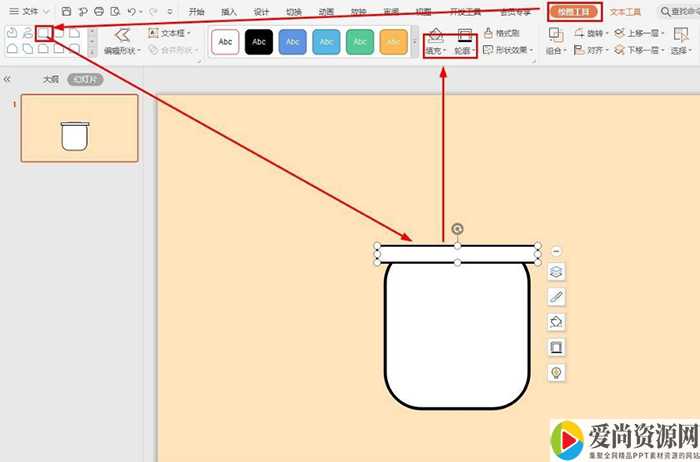Click the floating fill bucket icon beside shape
Viewport: 700px width, 462px height.
pos(557,322)
